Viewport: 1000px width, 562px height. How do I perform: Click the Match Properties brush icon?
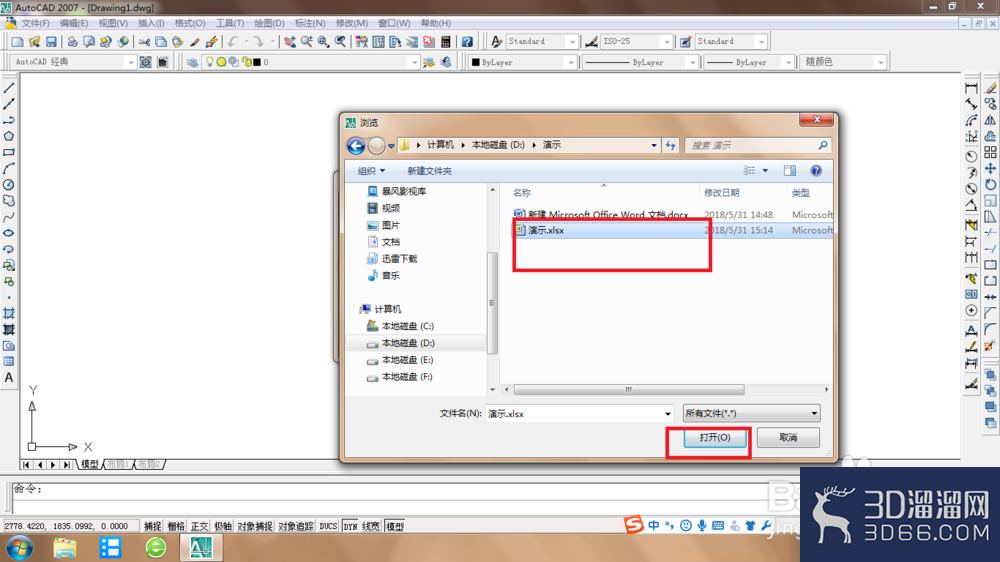point(195,42)
